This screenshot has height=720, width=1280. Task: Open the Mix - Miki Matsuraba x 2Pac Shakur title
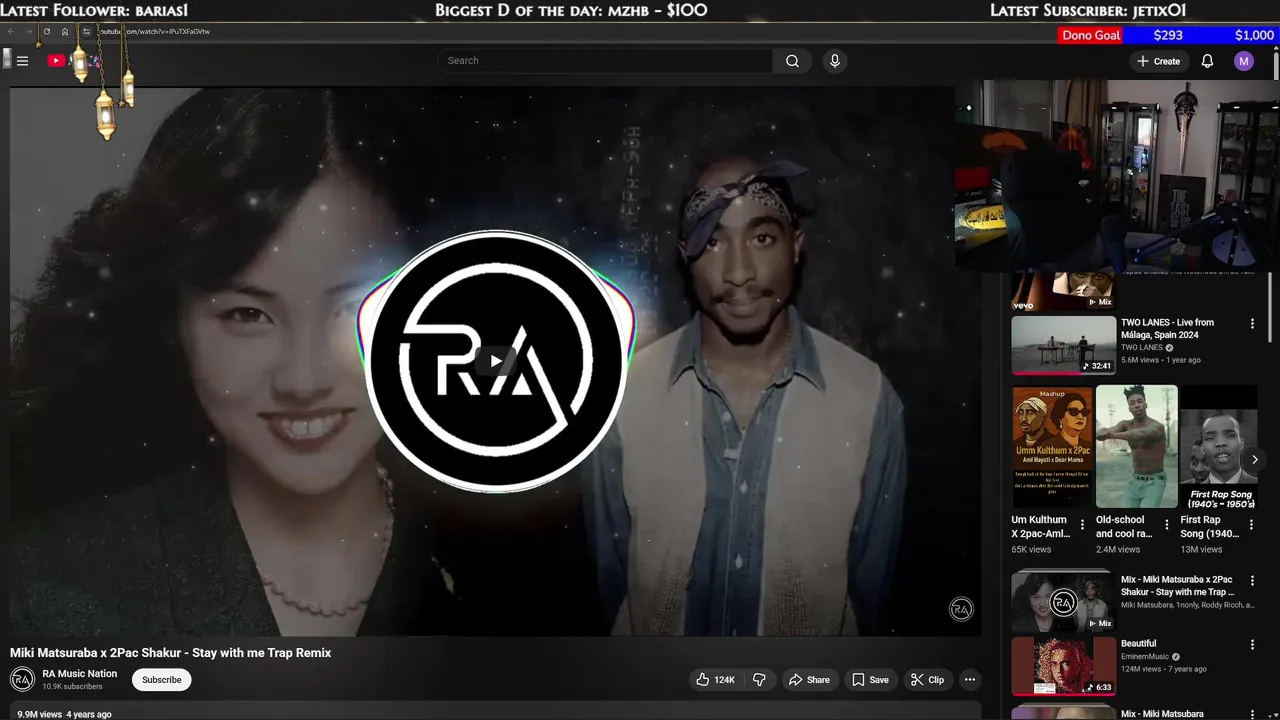[1177, 586]
